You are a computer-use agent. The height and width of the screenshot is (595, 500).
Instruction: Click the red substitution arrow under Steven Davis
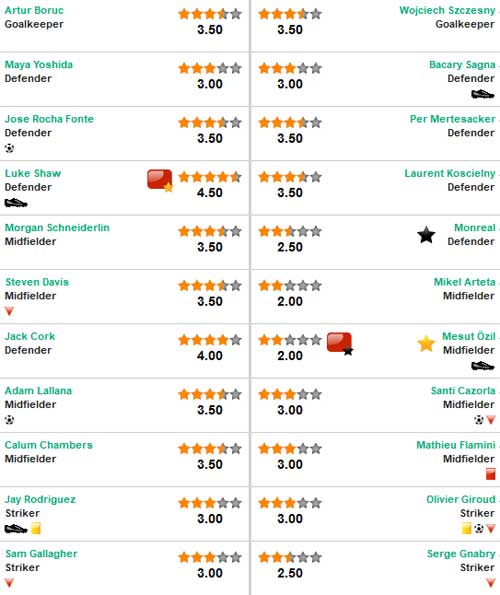pyautogui.click(x=9, y=311)
